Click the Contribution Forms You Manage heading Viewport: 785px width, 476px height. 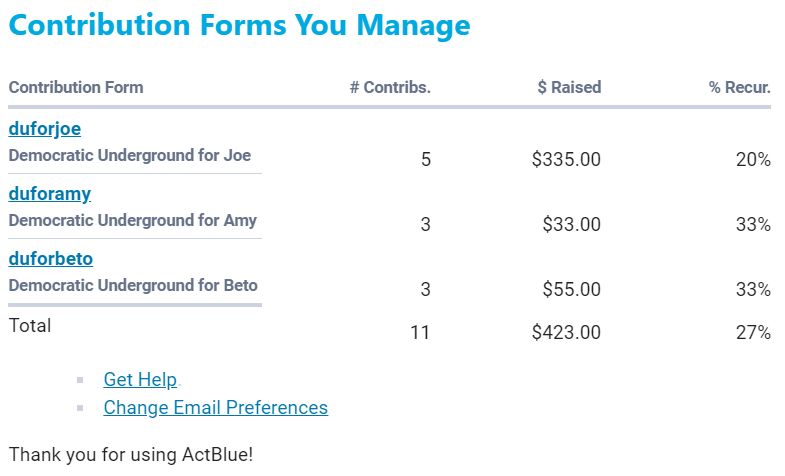pos(239,26)
